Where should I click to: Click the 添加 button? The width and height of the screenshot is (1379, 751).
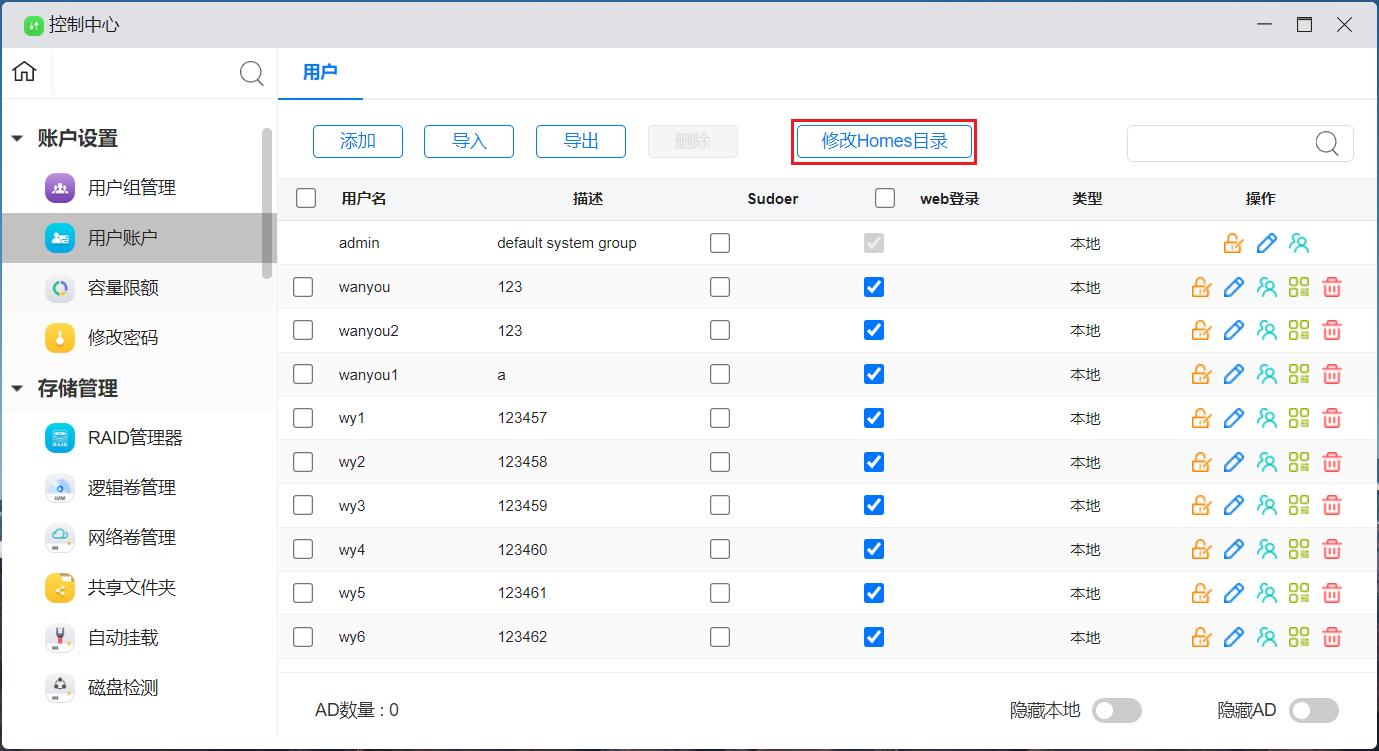coord(358,141)
